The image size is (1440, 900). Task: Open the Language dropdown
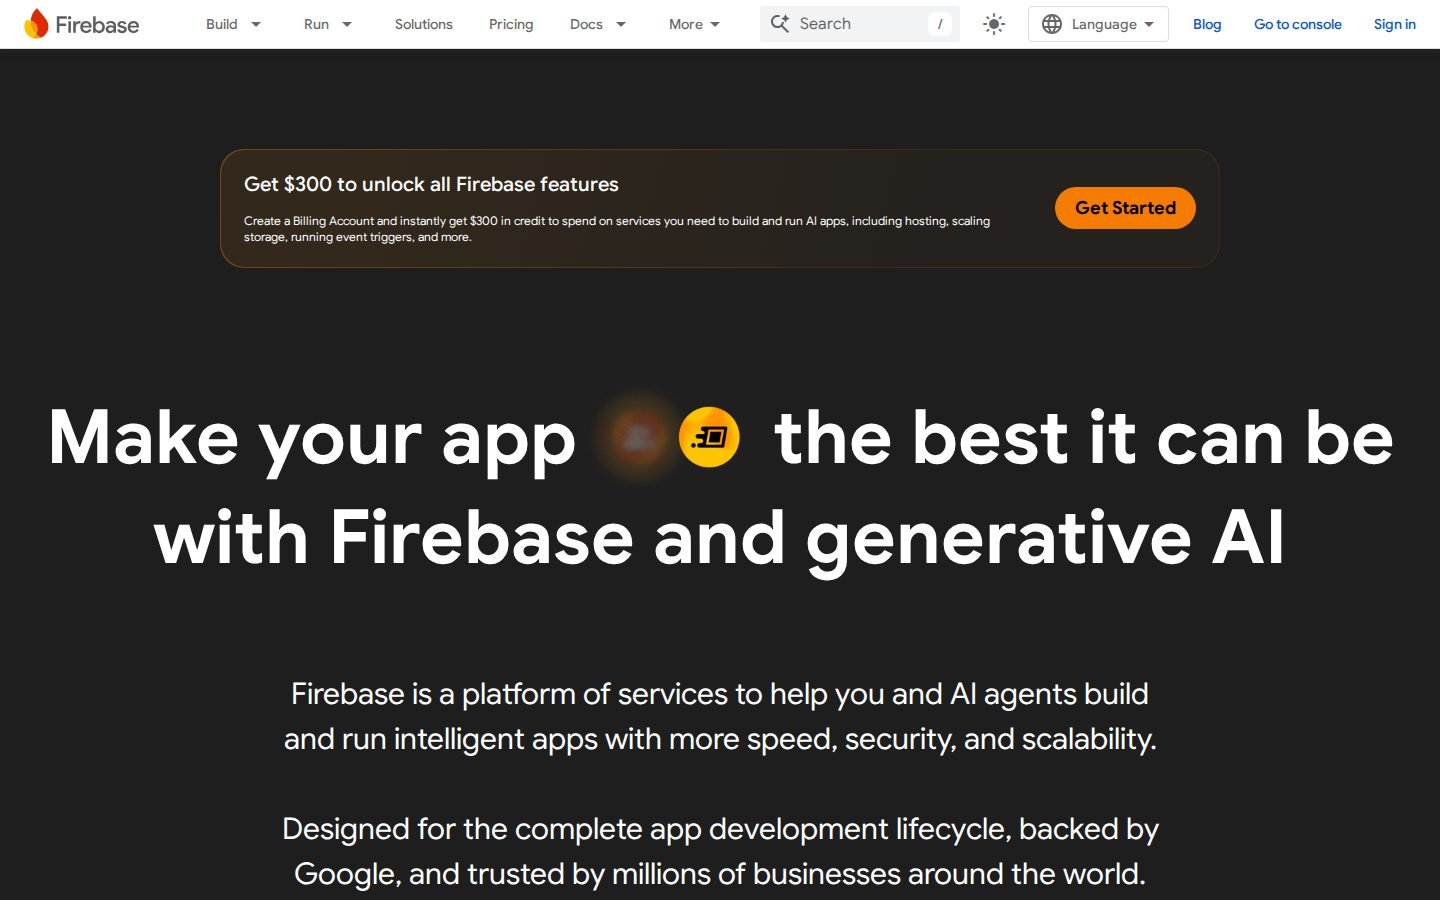pos(1098,24)
